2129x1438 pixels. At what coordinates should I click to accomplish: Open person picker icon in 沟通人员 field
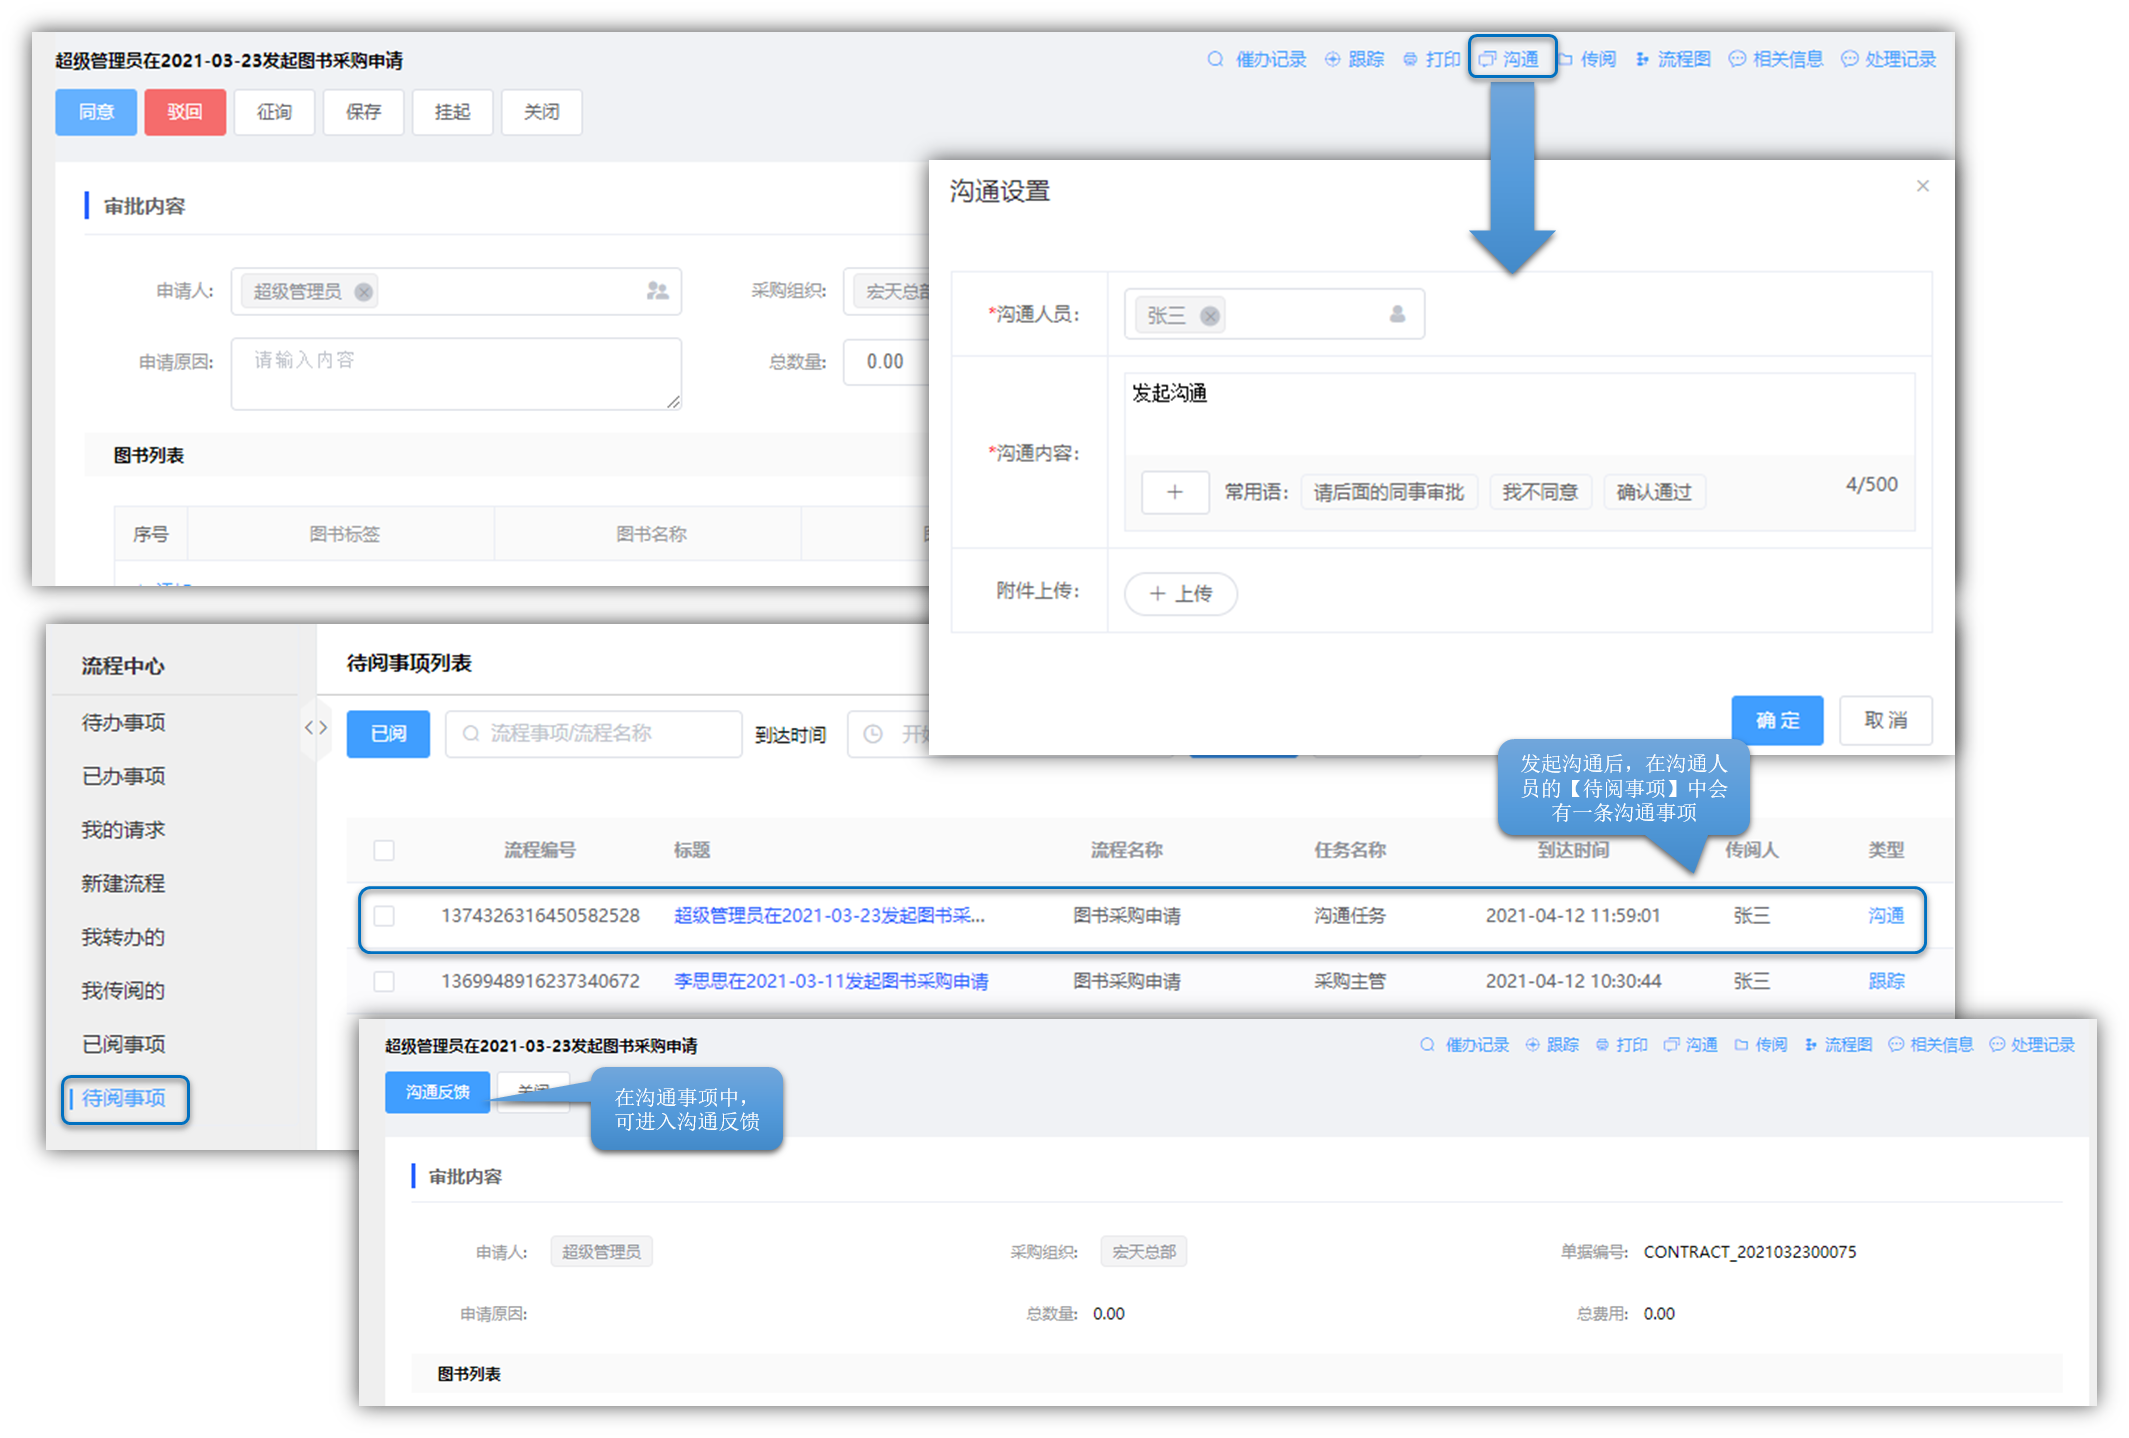(1397, 315)
